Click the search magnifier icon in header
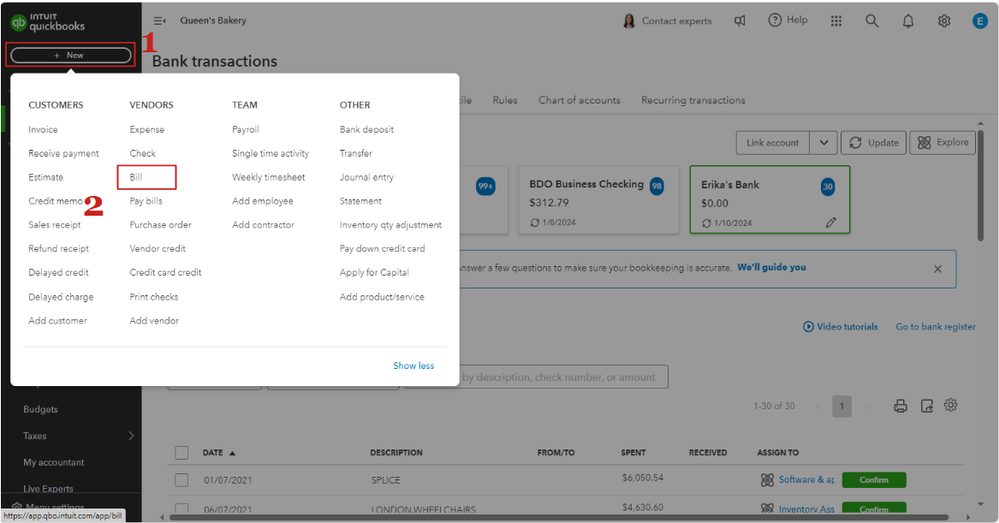 pos(872,21)
